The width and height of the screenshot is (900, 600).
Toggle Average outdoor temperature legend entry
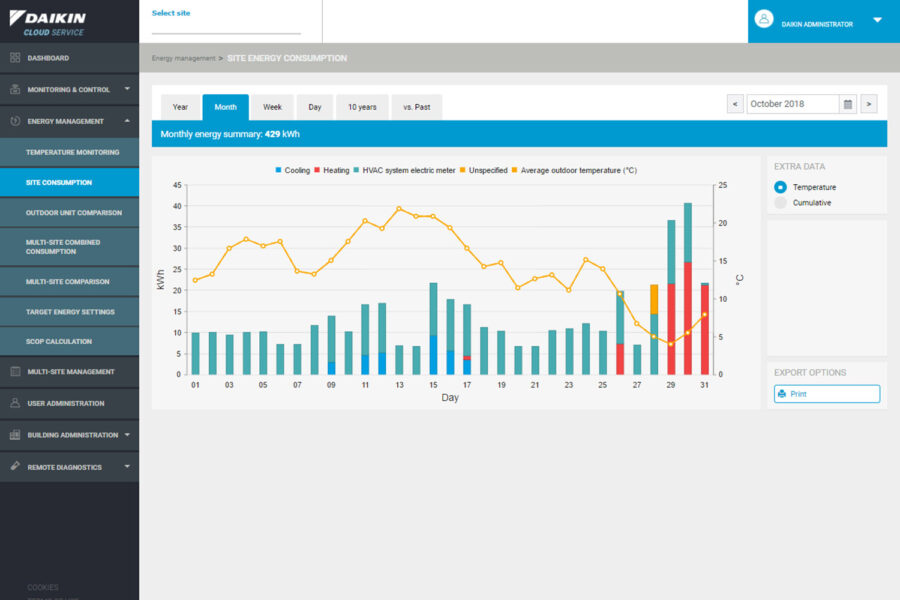tap(574, 171)
